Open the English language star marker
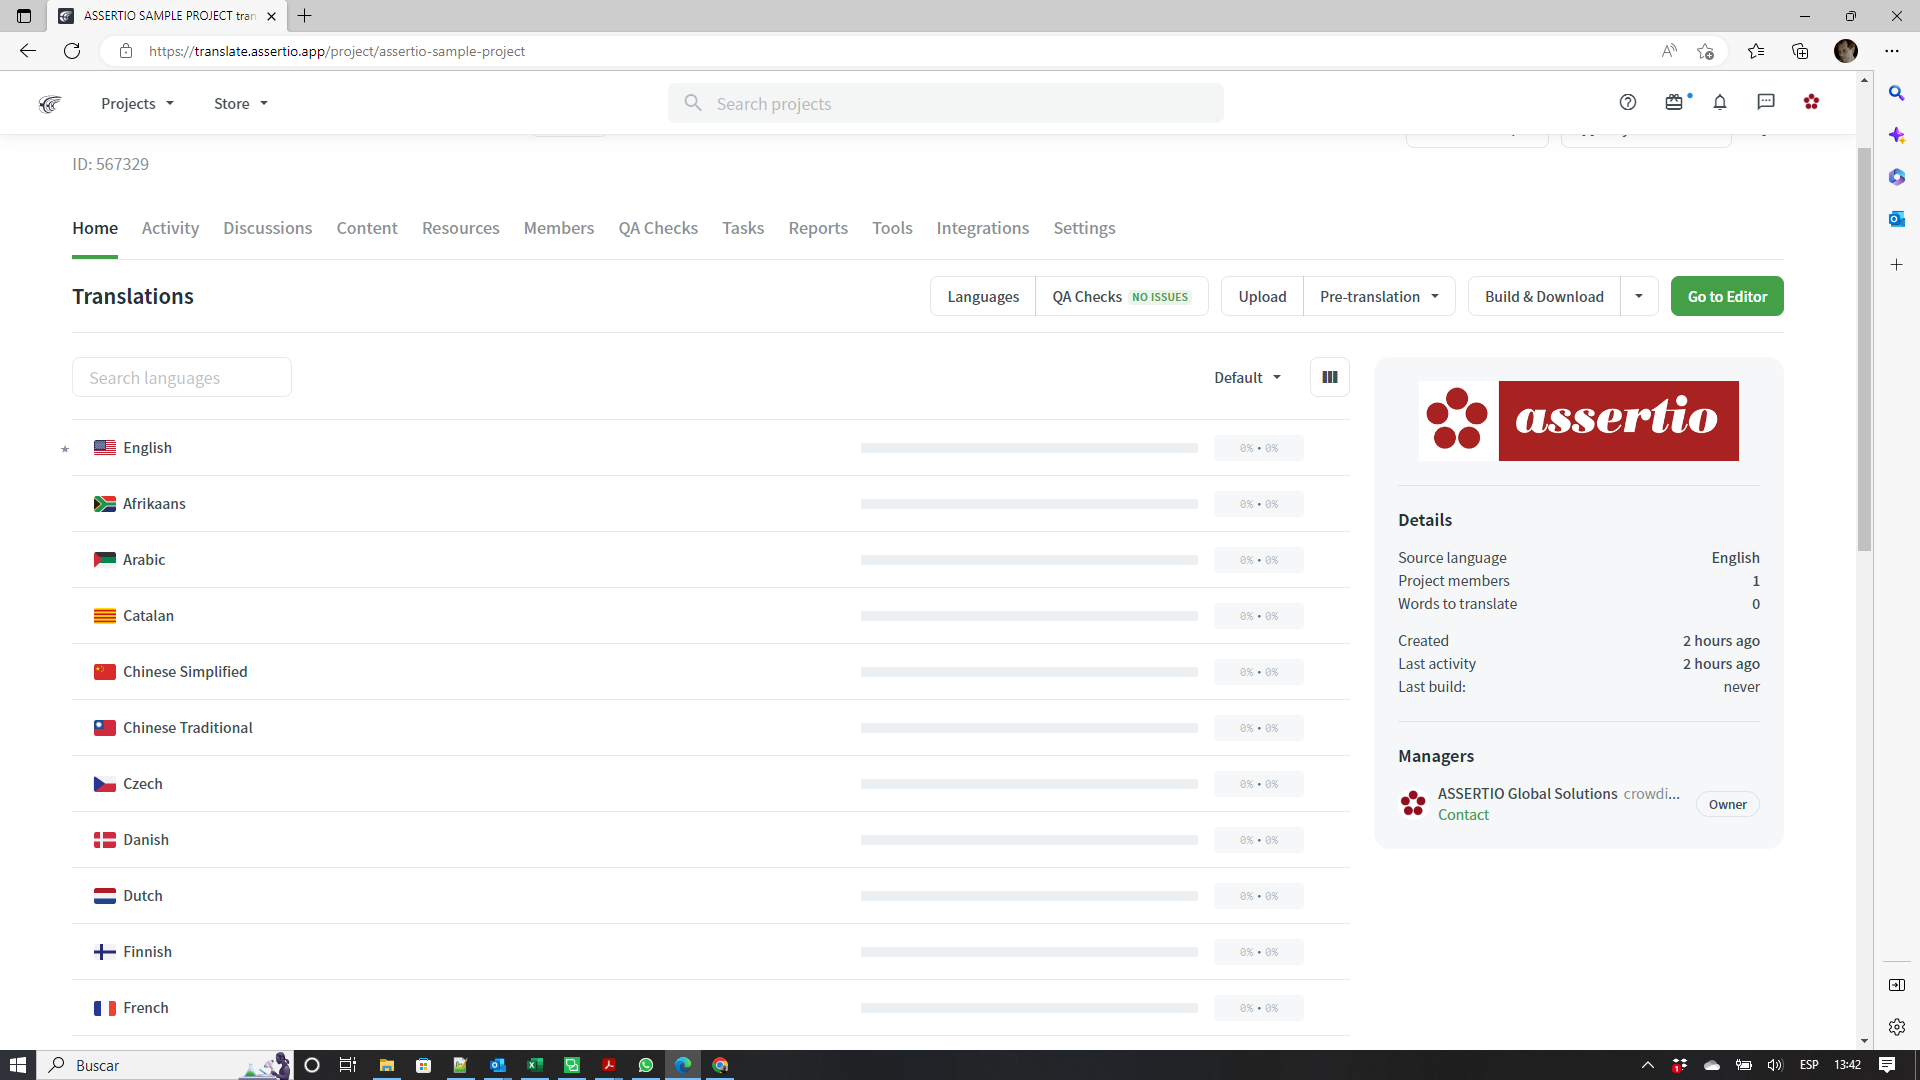This screenshot has height=1080, width=1920. [x=65, y=449]
